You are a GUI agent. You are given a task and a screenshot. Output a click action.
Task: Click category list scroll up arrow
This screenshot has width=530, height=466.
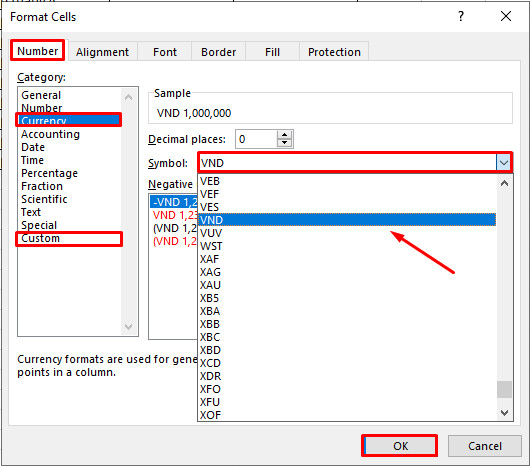[128, 97]
